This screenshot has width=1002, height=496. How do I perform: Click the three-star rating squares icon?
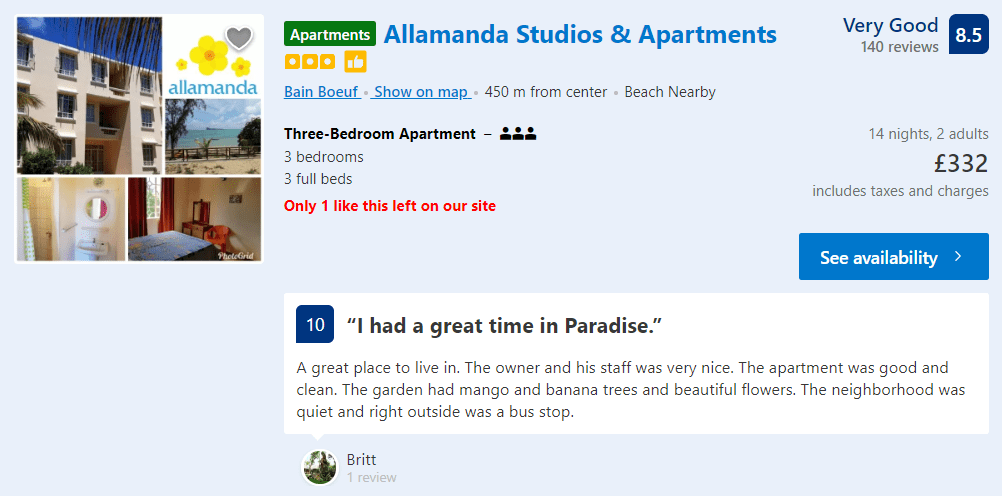[x=310, y=62]
